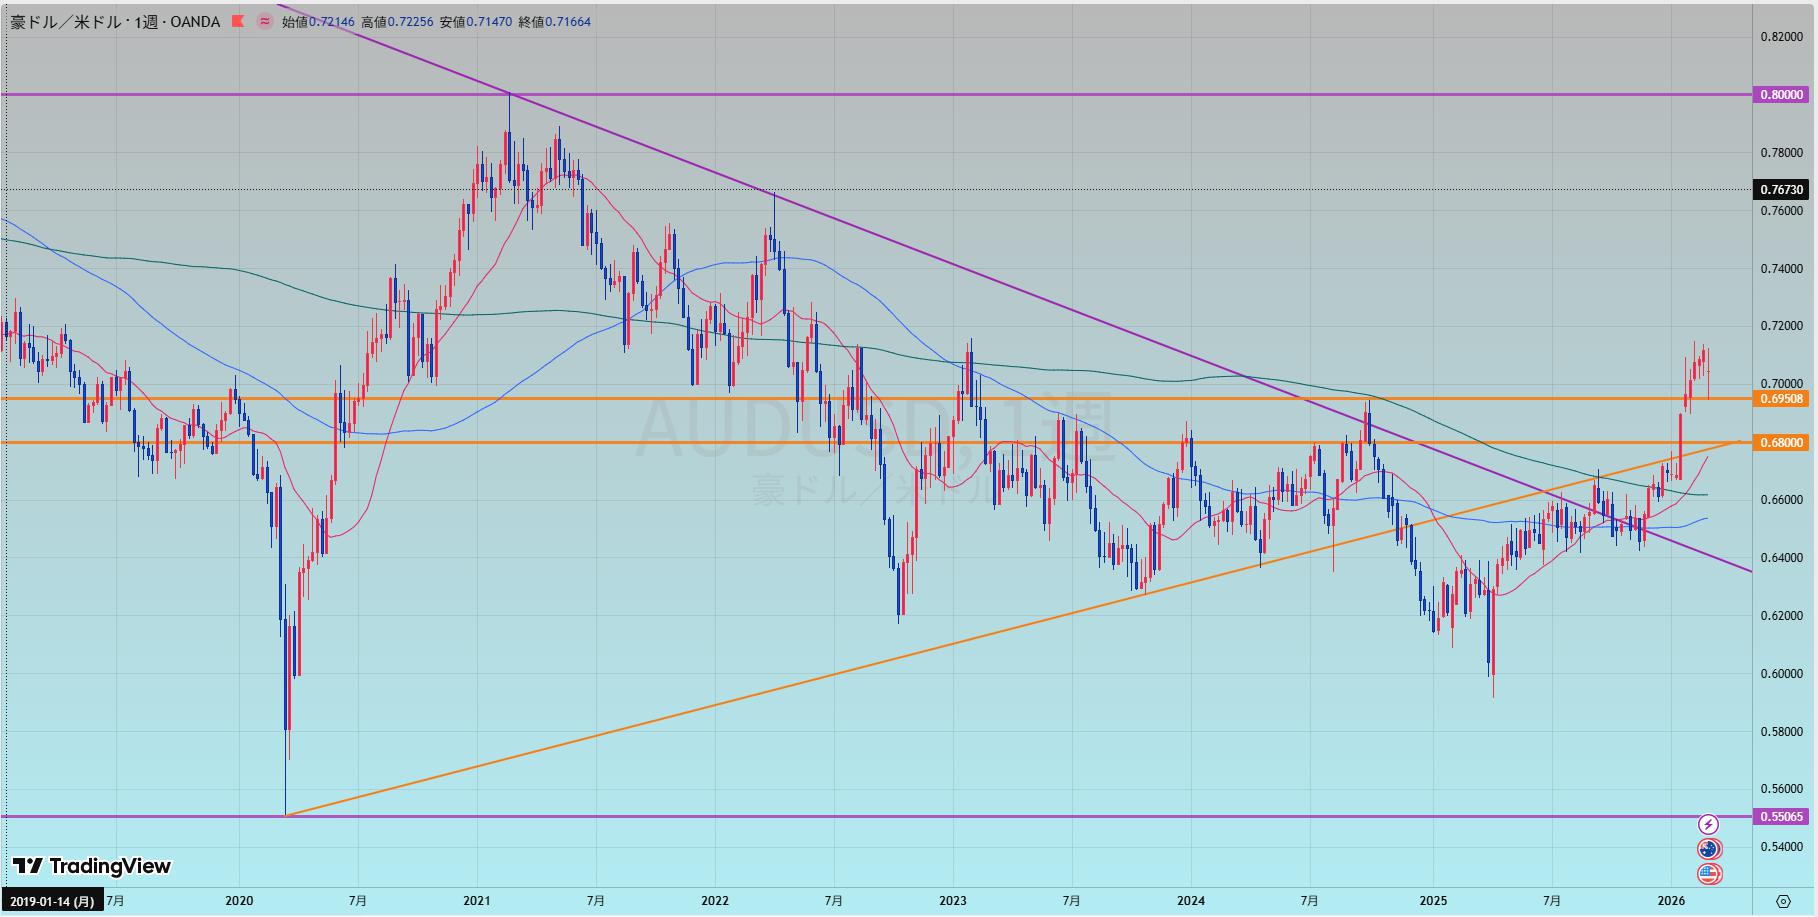This screenshot has width=1818, height=917.
Task: Click the red flag icon beside OANDA
Action: (238, 21)
